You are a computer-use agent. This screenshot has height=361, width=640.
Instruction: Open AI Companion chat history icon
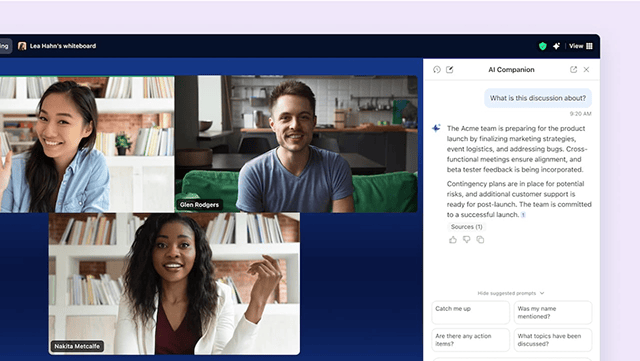pos(437,69)
